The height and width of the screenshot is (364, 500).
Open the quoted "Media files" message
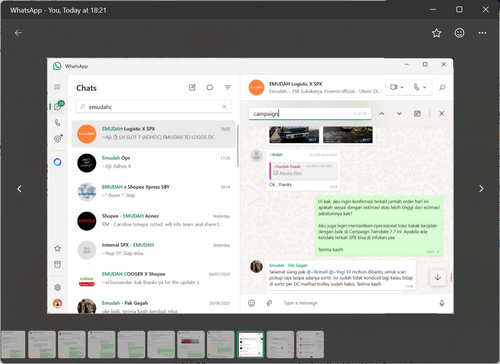click(x=303, y=170)
